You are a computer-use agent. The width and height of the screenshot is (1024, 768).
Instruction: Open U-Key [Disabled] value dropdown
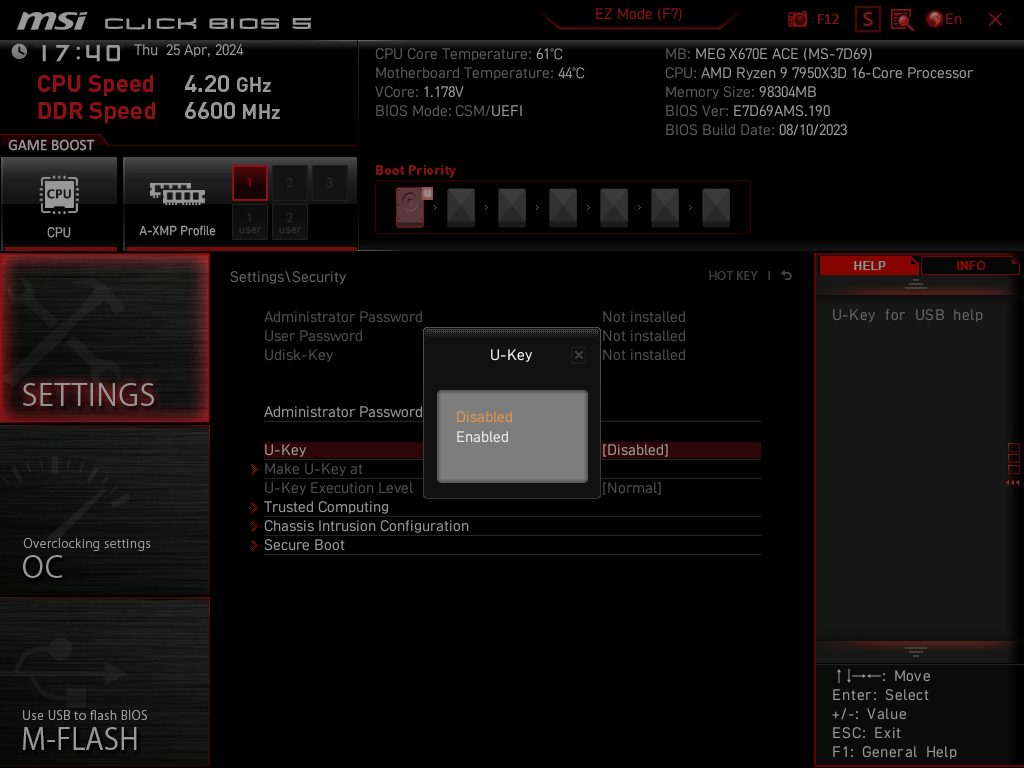[x=635, y=450]
